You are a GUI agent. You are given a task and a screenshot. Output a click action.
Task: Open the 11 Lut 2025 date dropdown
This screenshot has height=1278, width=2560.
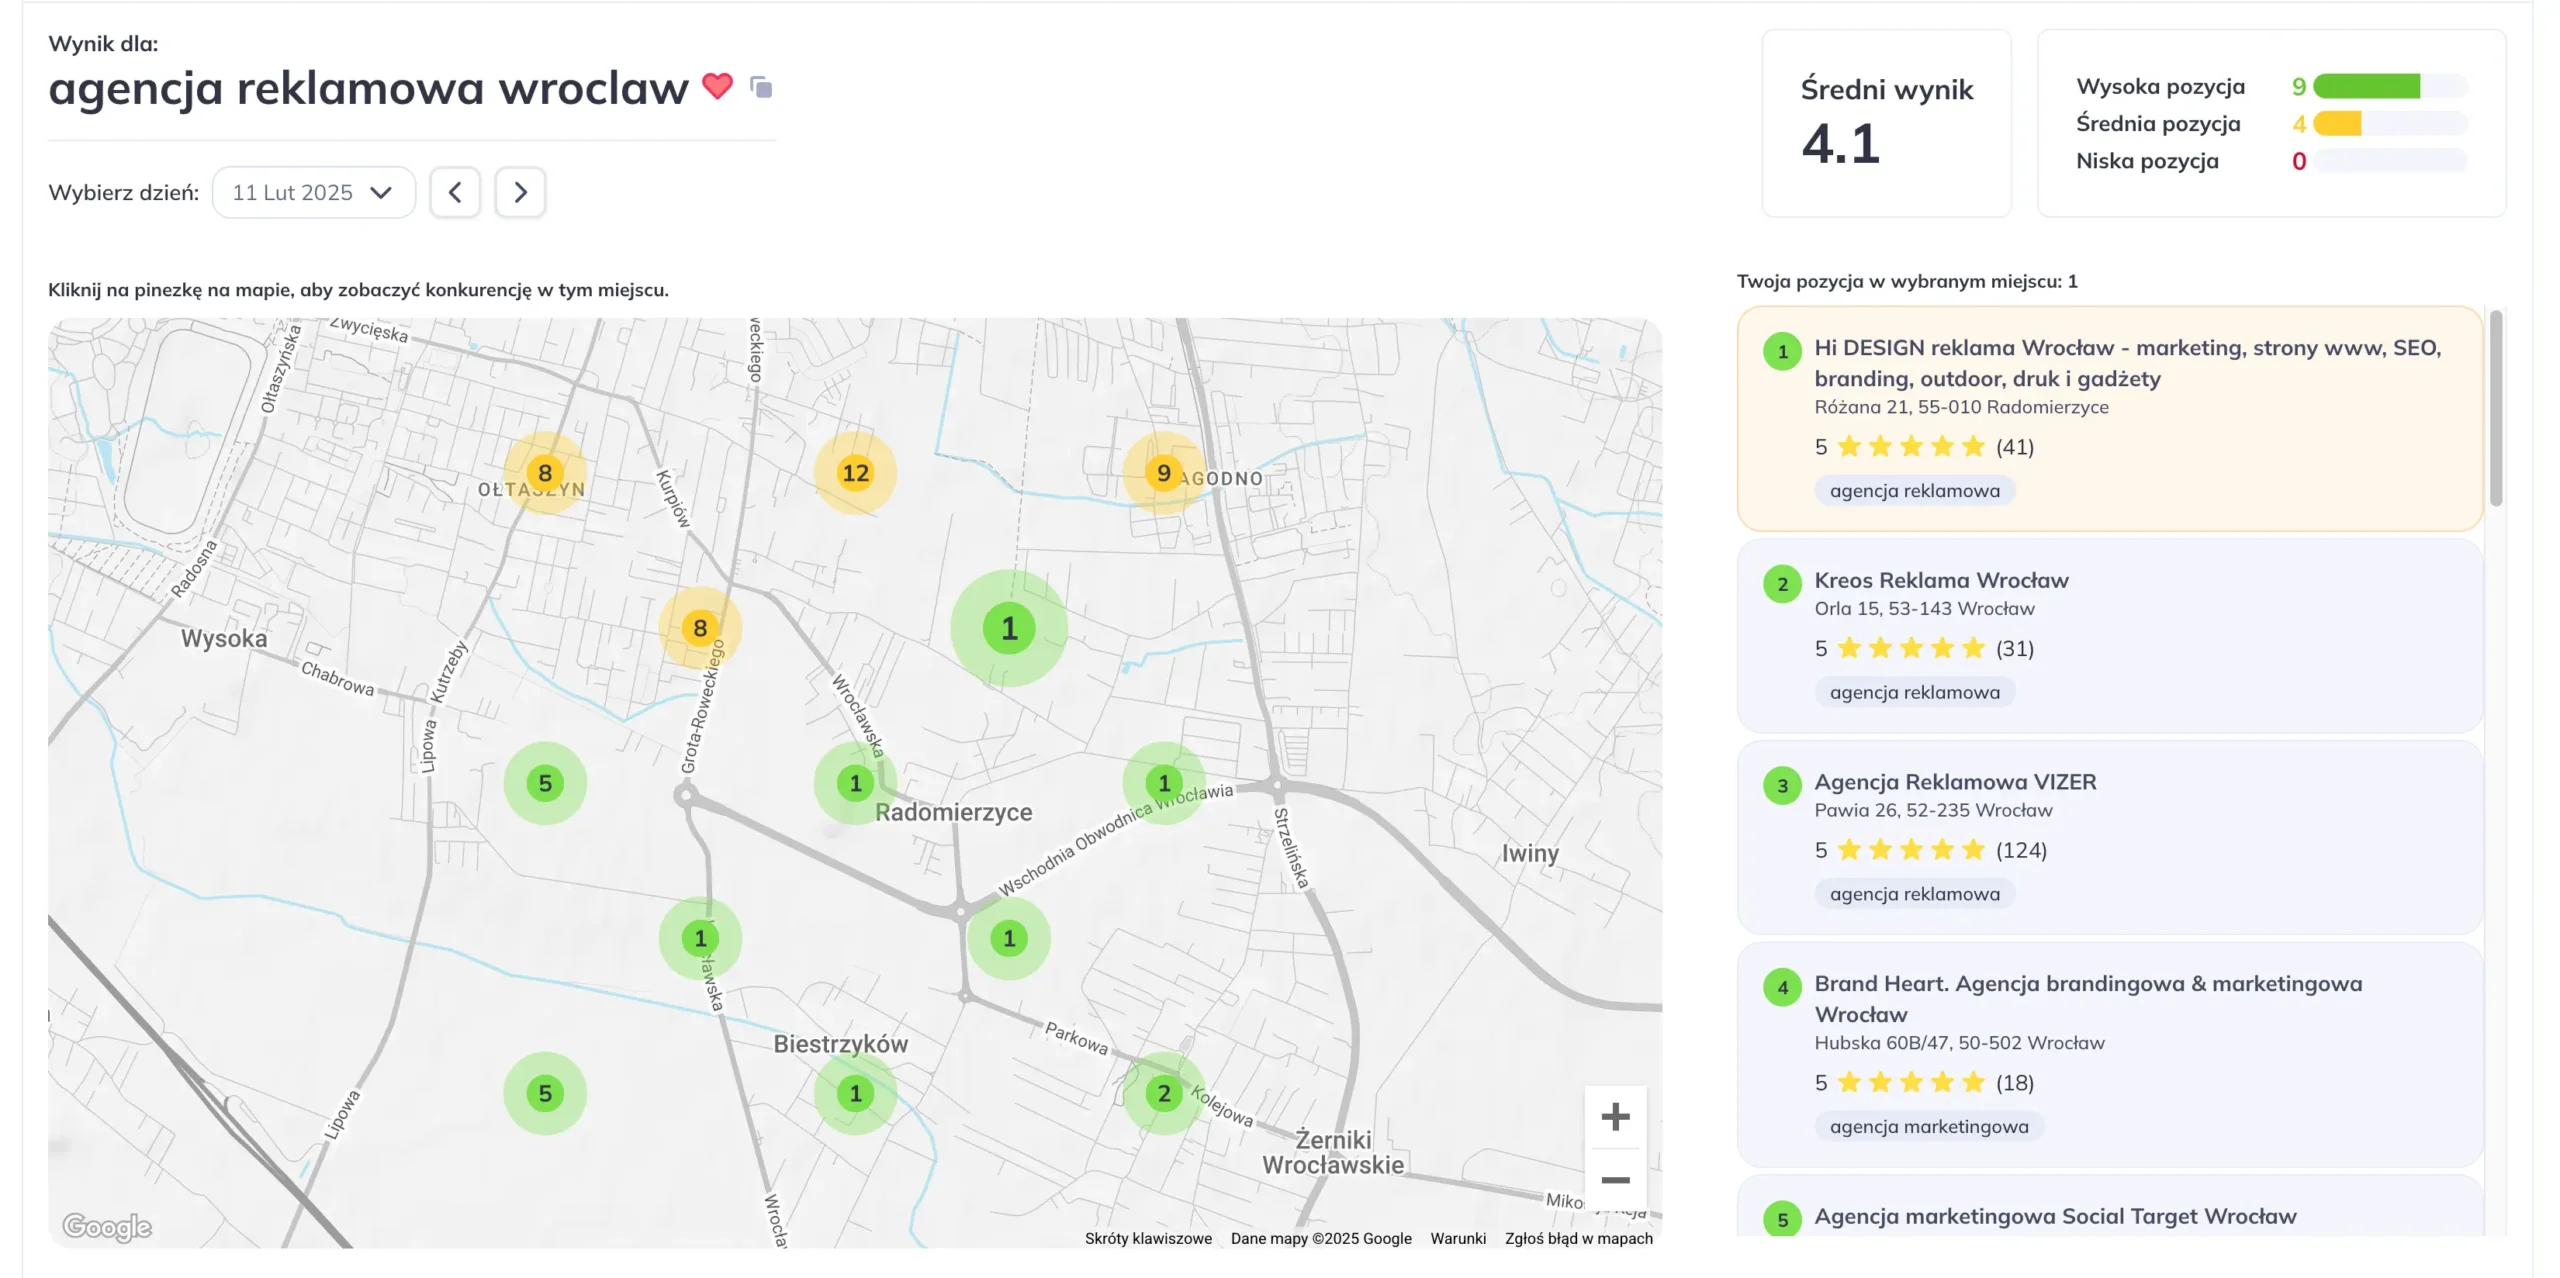313,192
